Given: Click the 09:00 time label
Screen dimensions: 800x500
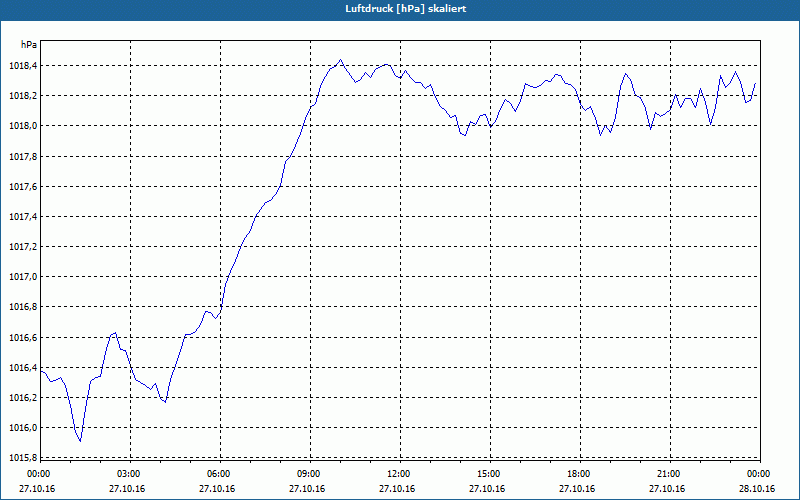Looking at the screenshot, I should click(310, 474).
